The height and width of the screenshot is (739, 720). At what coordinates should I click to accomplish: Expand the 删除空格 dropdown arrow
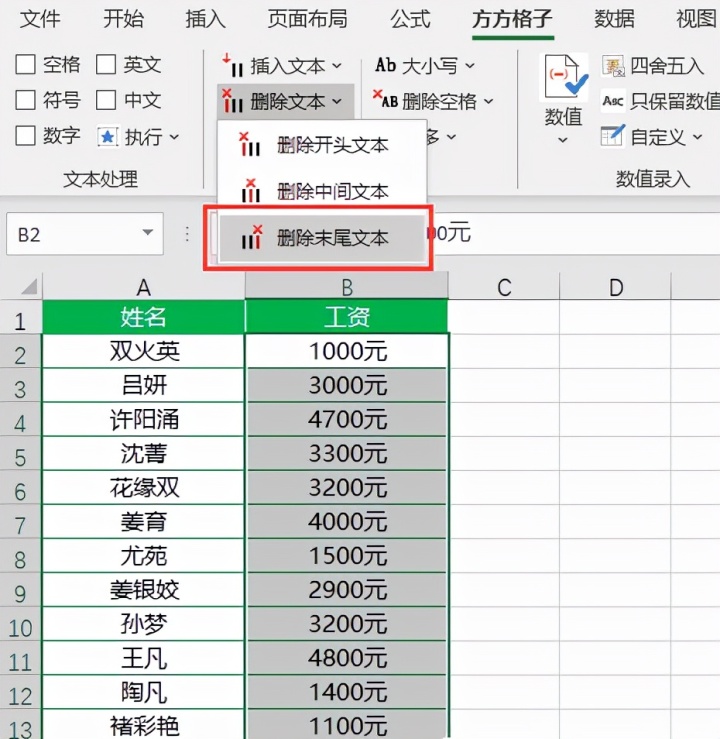[489, 101]
